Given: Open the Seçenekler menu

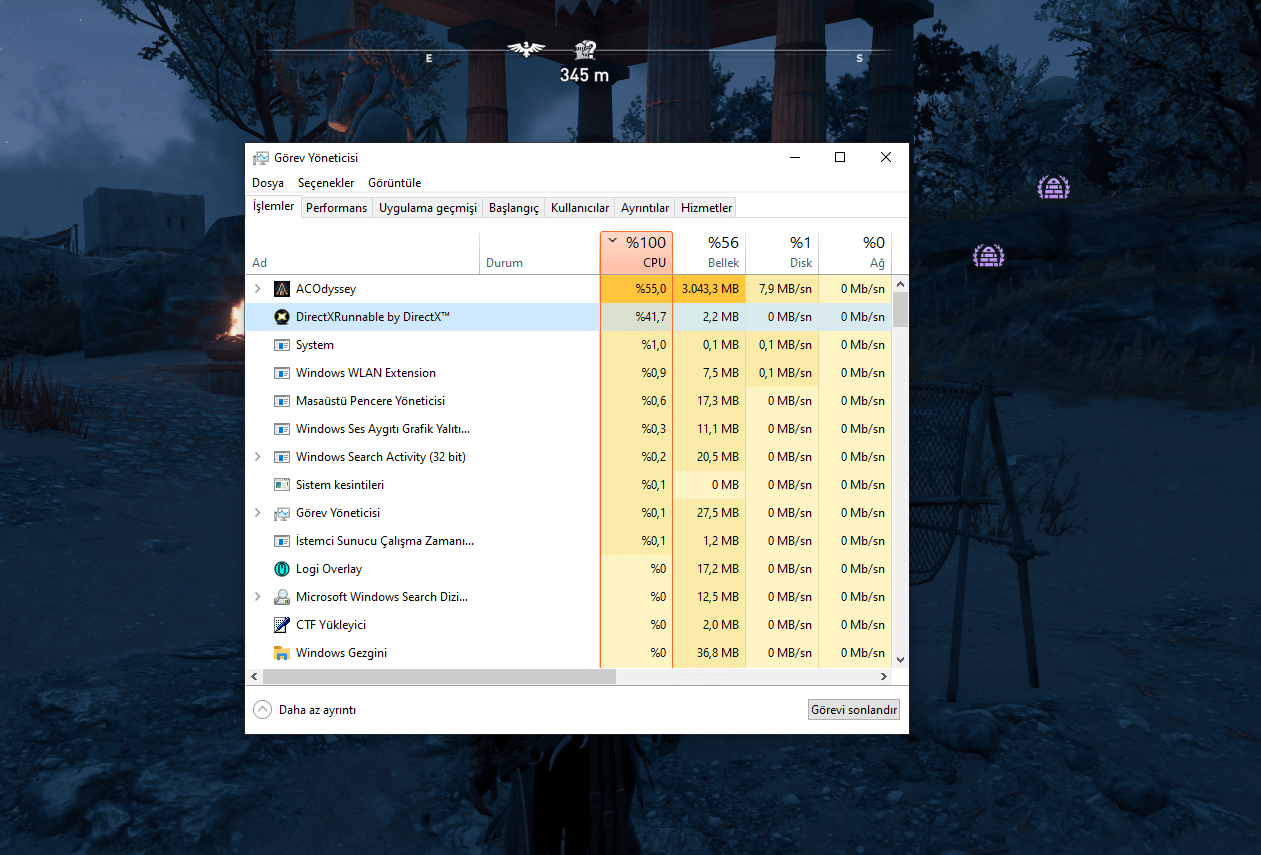Looking at the screenshot, I should tap(326, 183).
